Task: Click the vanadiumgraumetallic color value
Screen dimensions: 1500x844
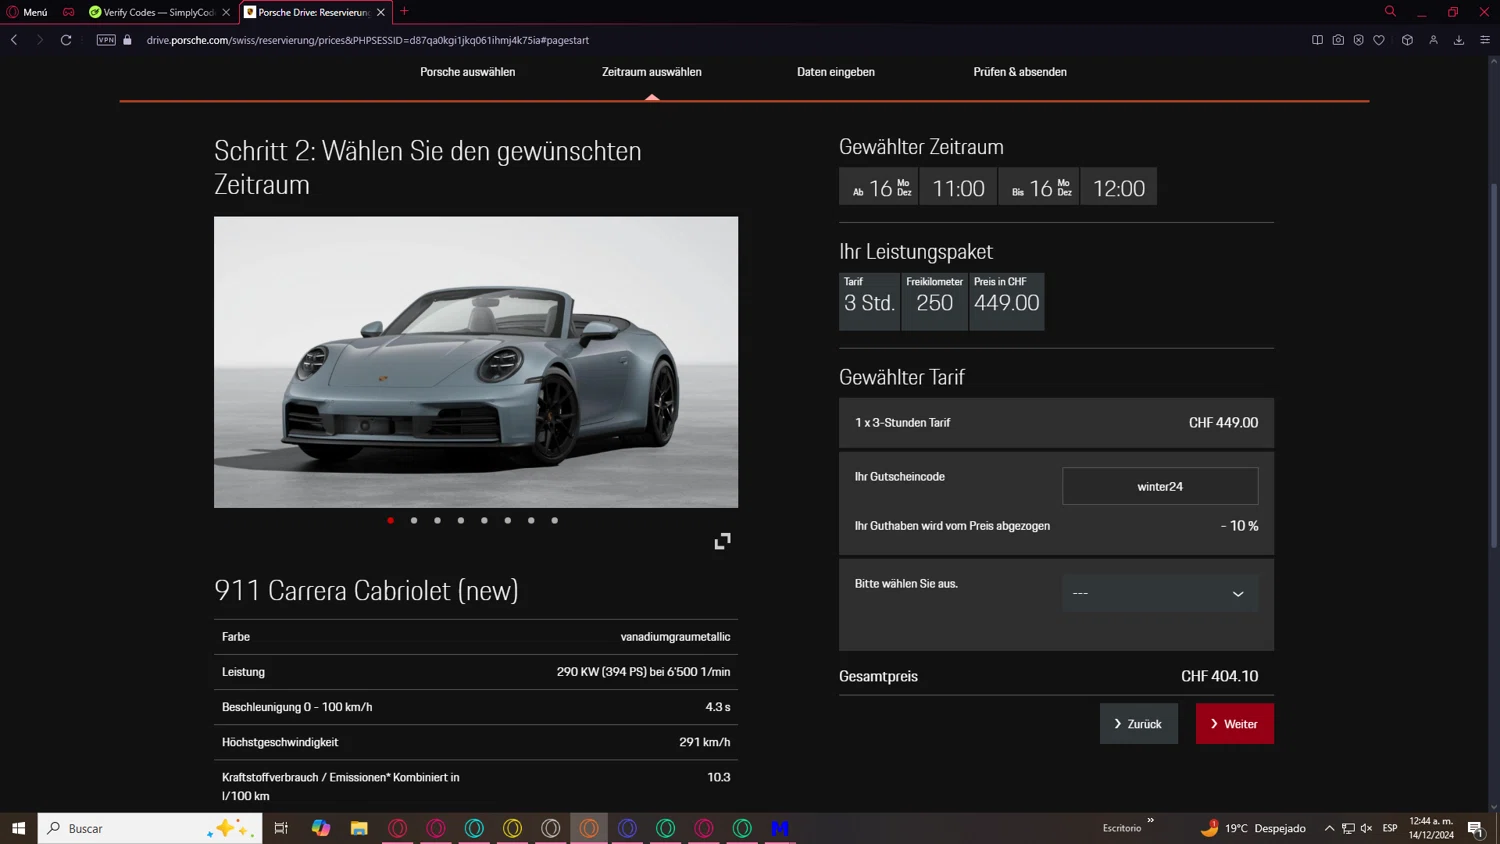Action: (x=675, y=637)
